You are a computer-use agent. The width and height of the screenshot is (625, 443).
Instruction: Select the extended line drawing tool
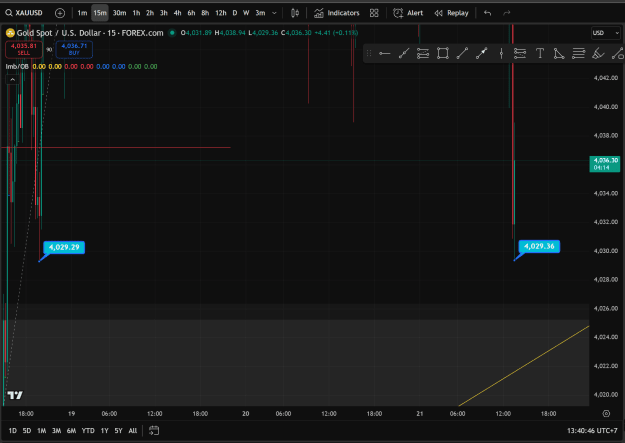[404, 53]
